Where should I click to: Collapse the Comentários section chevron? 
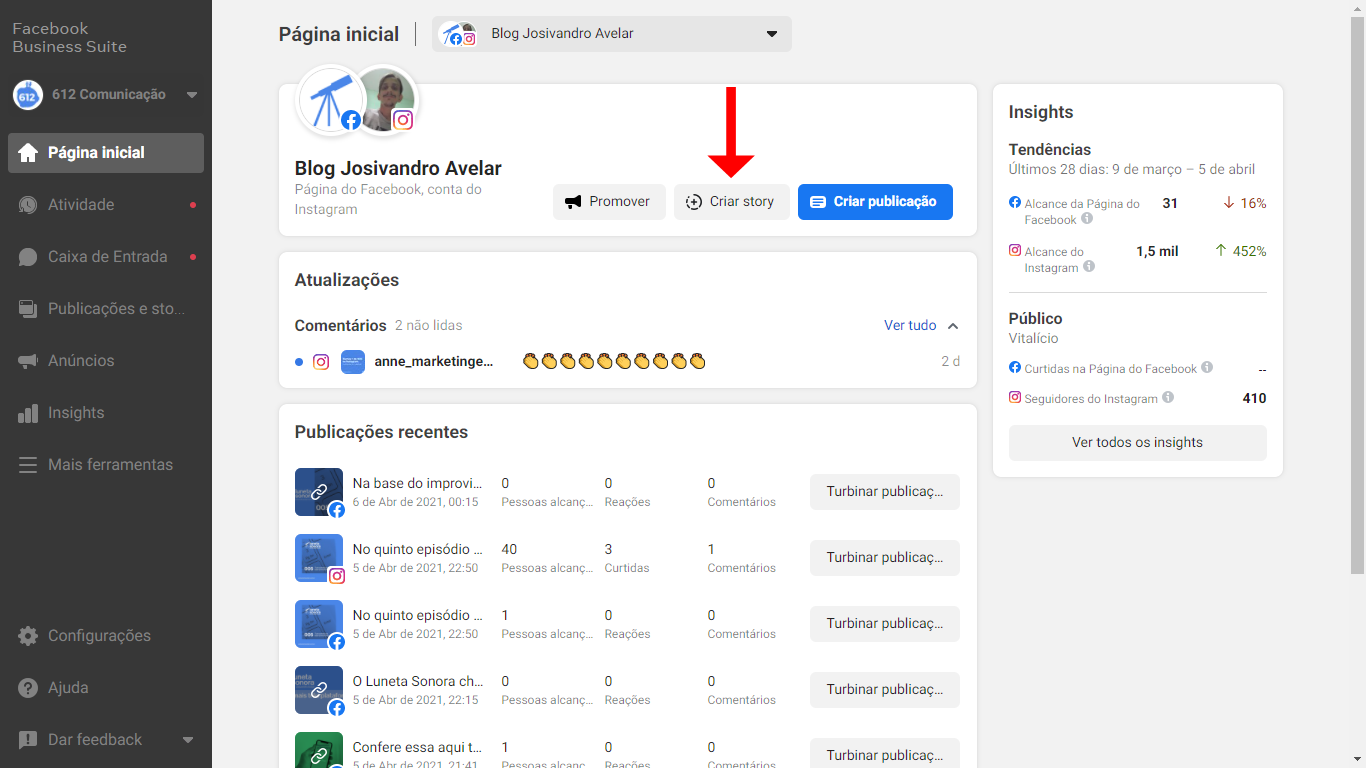click(x=953, y=326)
